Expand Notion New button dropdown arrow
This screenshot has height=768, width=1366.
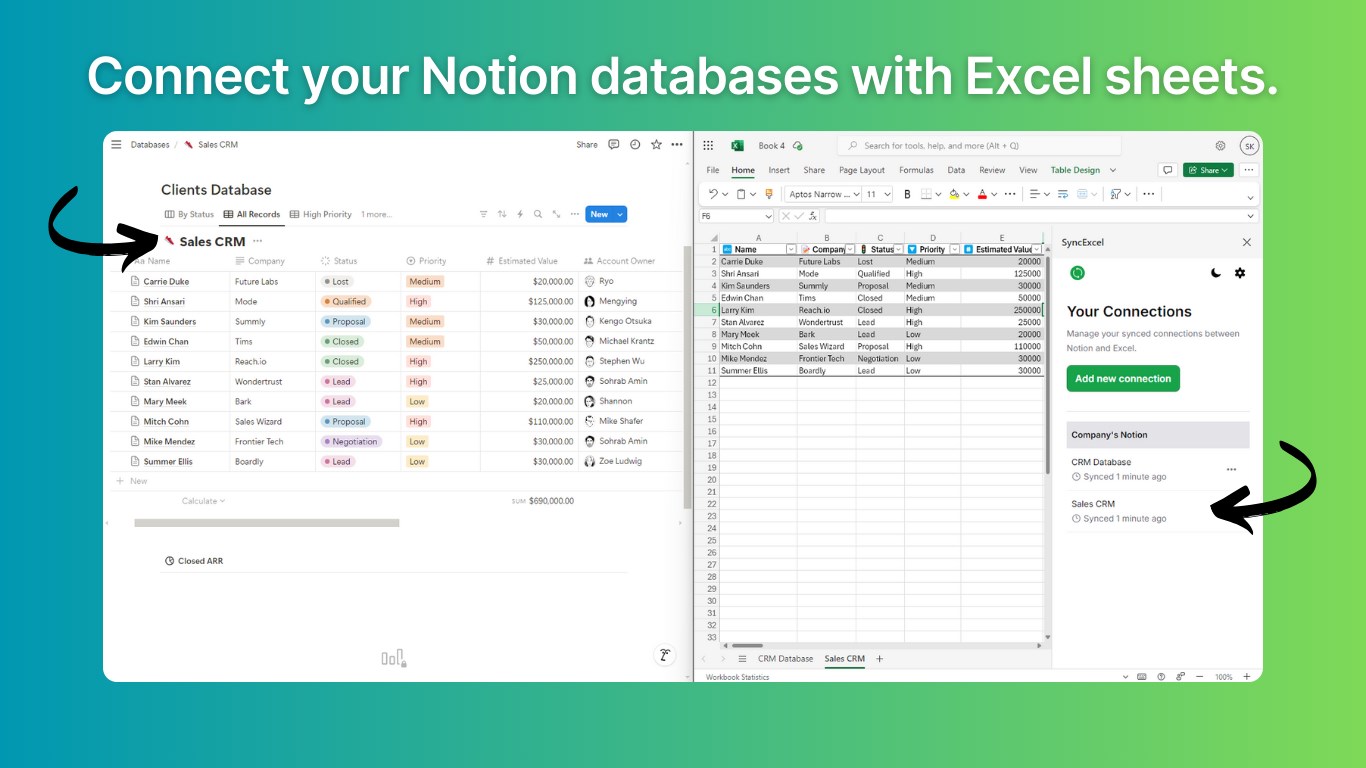620,214
